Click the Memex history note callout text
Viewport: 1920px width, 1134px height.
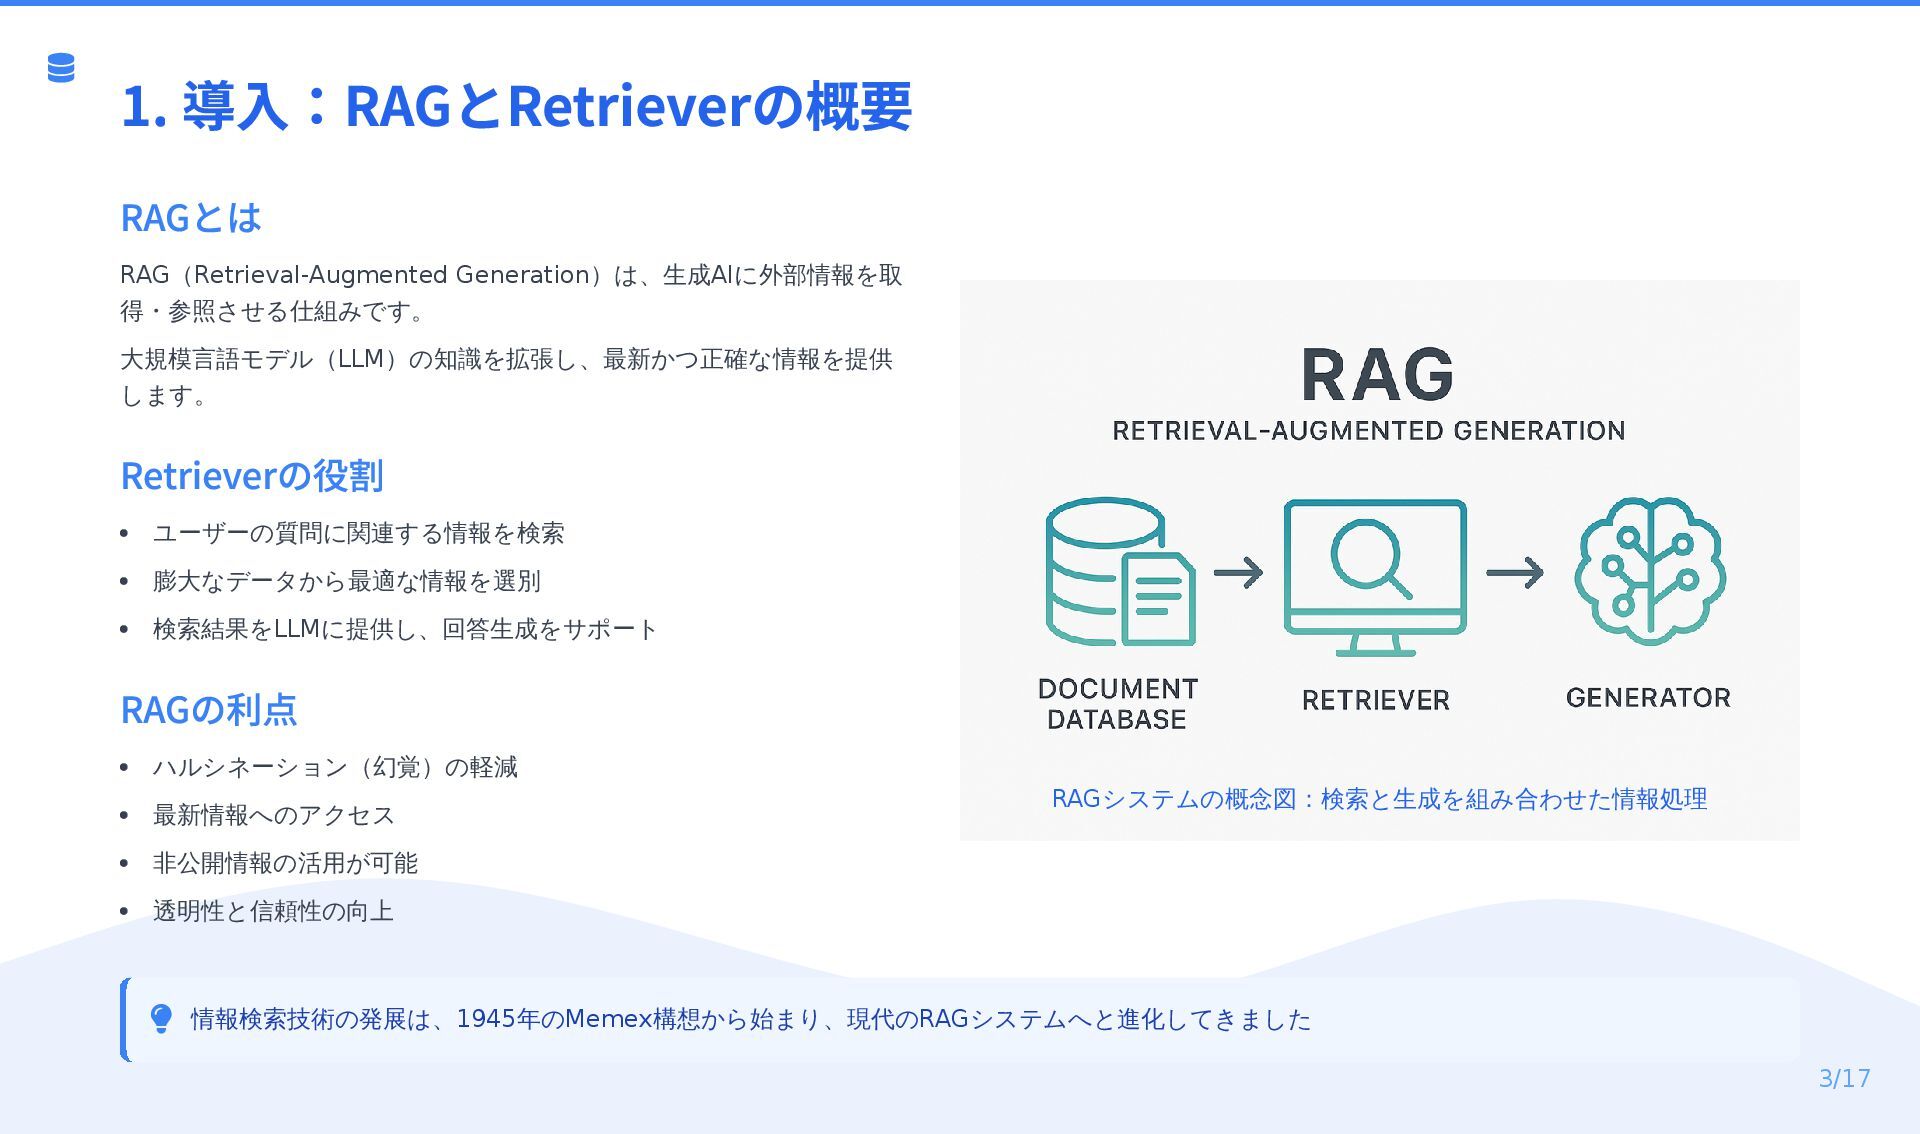tap(750, 1019)
